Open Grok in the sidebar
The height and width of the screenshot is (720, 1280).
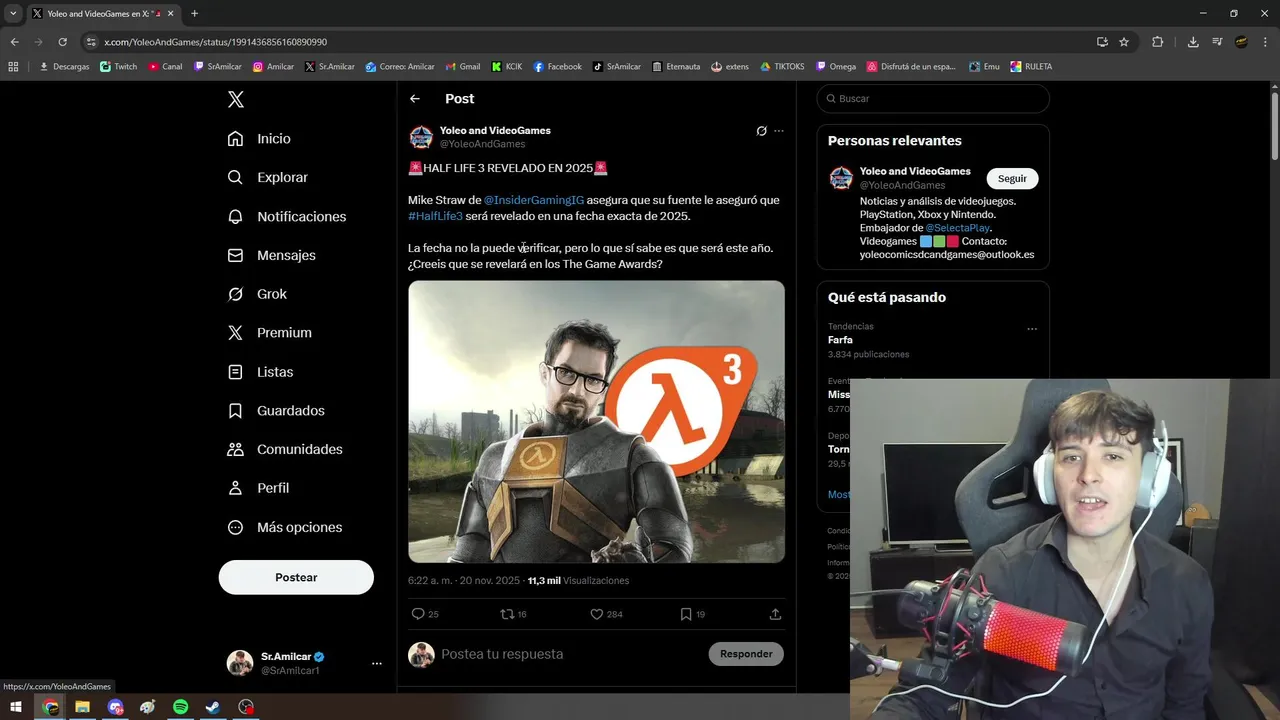(x=257, y=294)
